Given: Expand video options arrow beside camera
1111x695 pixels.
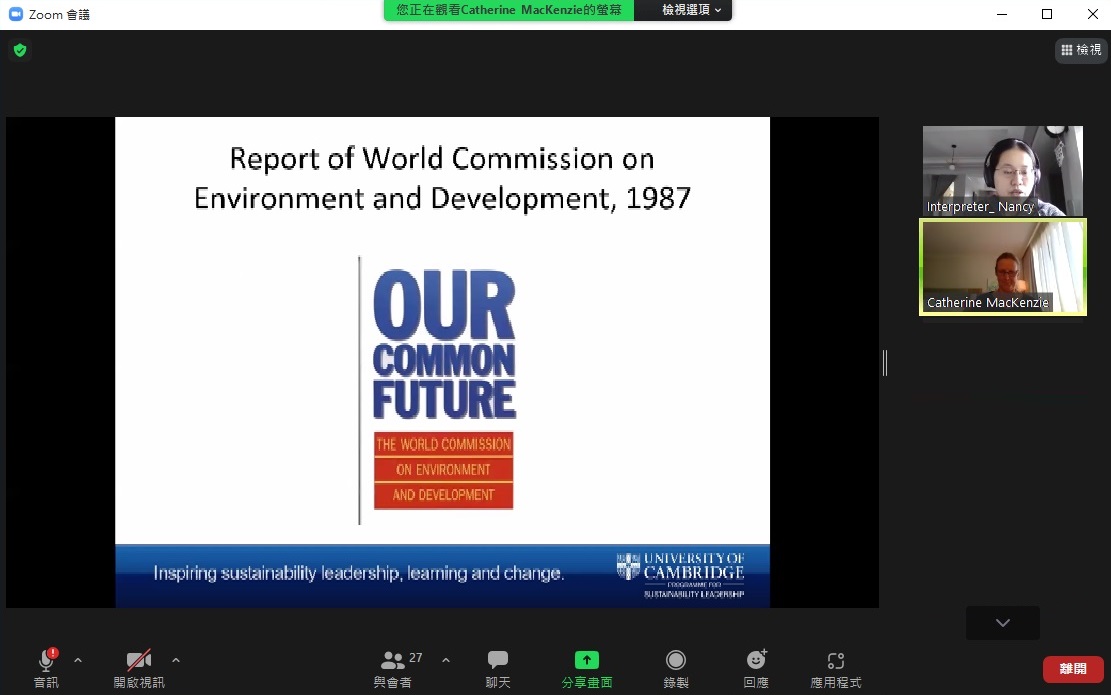Looking at the screenshot, I should 176,660.
